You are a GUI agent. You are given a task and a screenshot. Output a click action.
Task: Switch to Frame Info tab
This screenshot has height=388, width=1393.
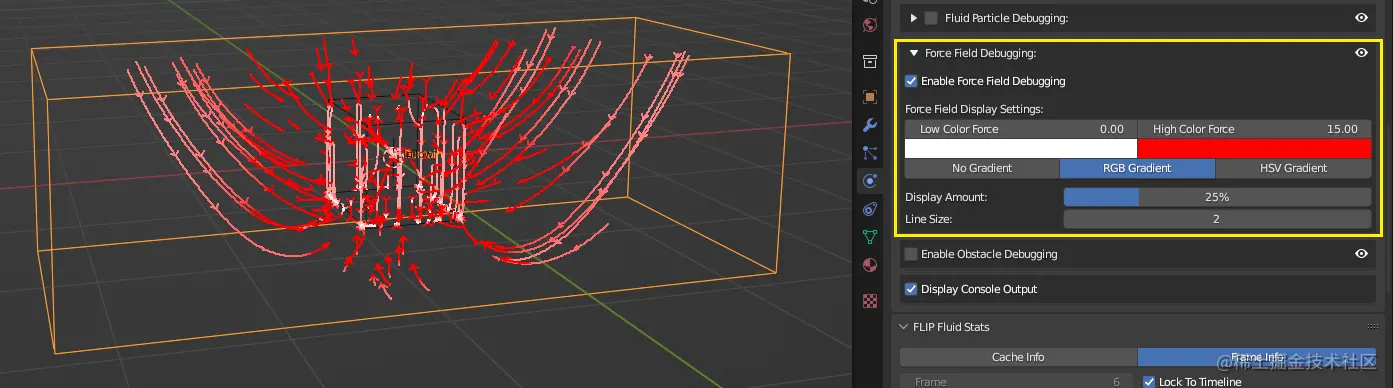[1256, 357]
